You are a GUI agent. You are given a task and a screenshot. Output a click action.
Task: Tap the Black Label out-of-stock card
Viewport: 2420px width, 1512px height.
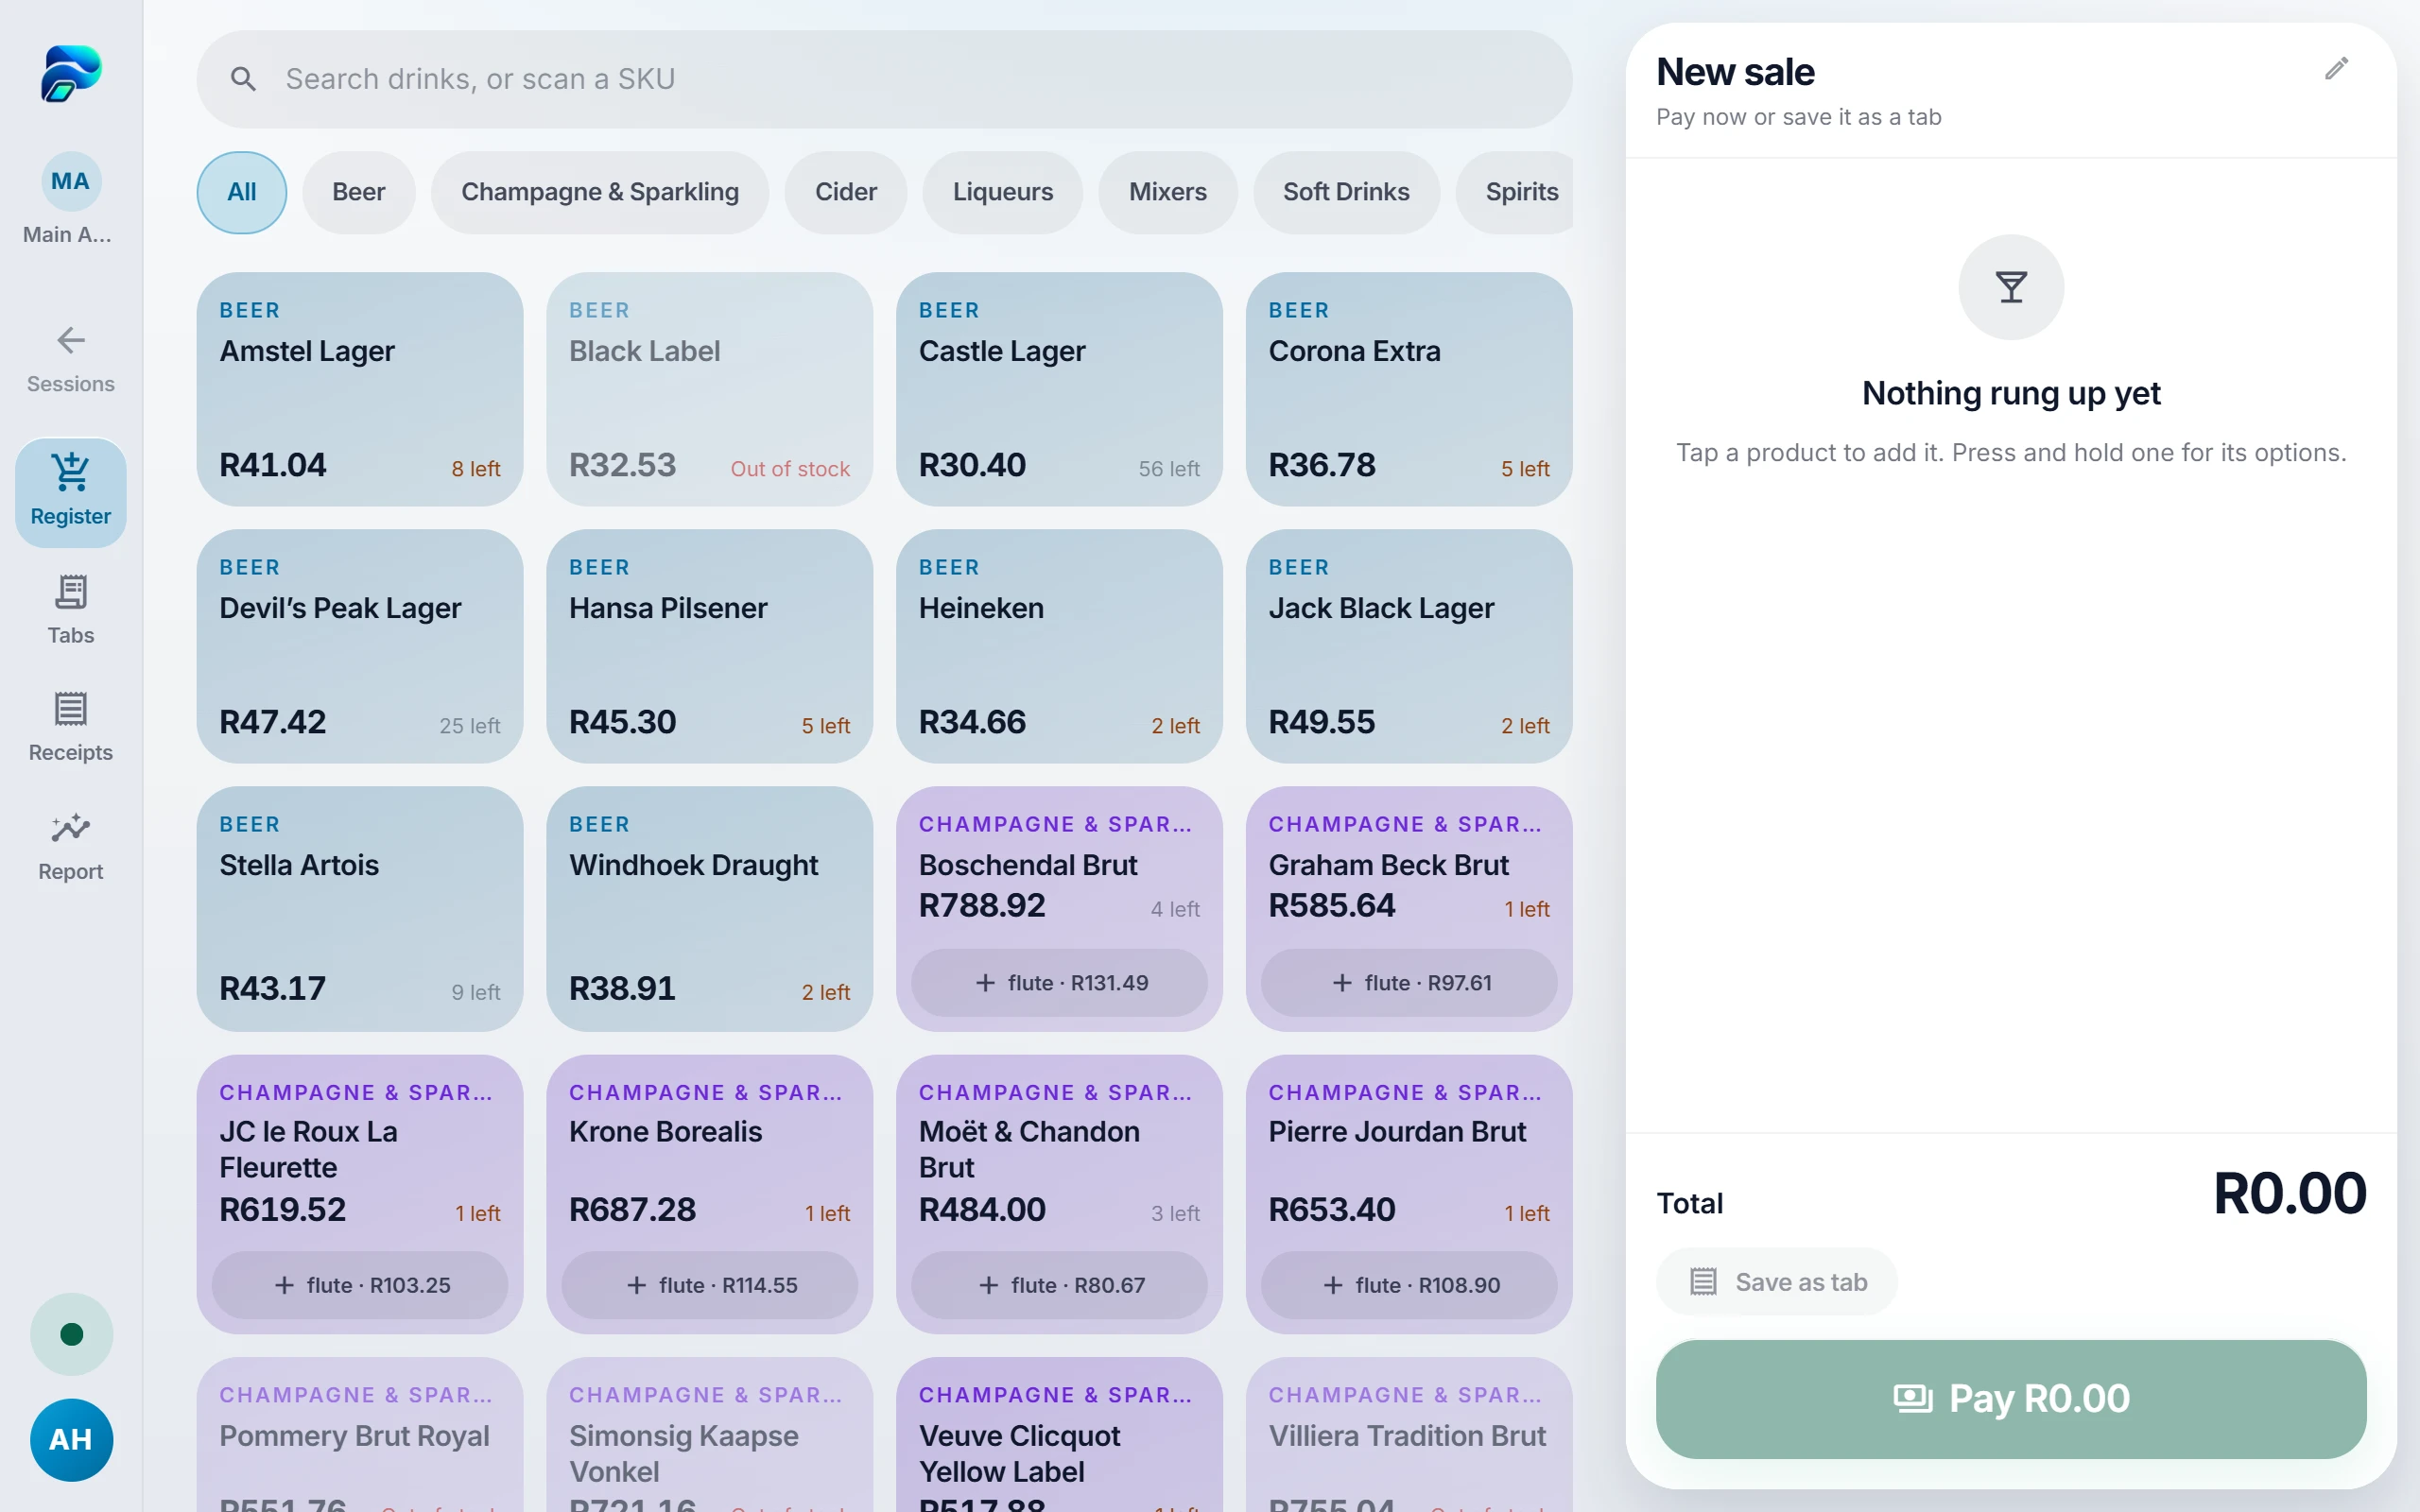point(710,389)
